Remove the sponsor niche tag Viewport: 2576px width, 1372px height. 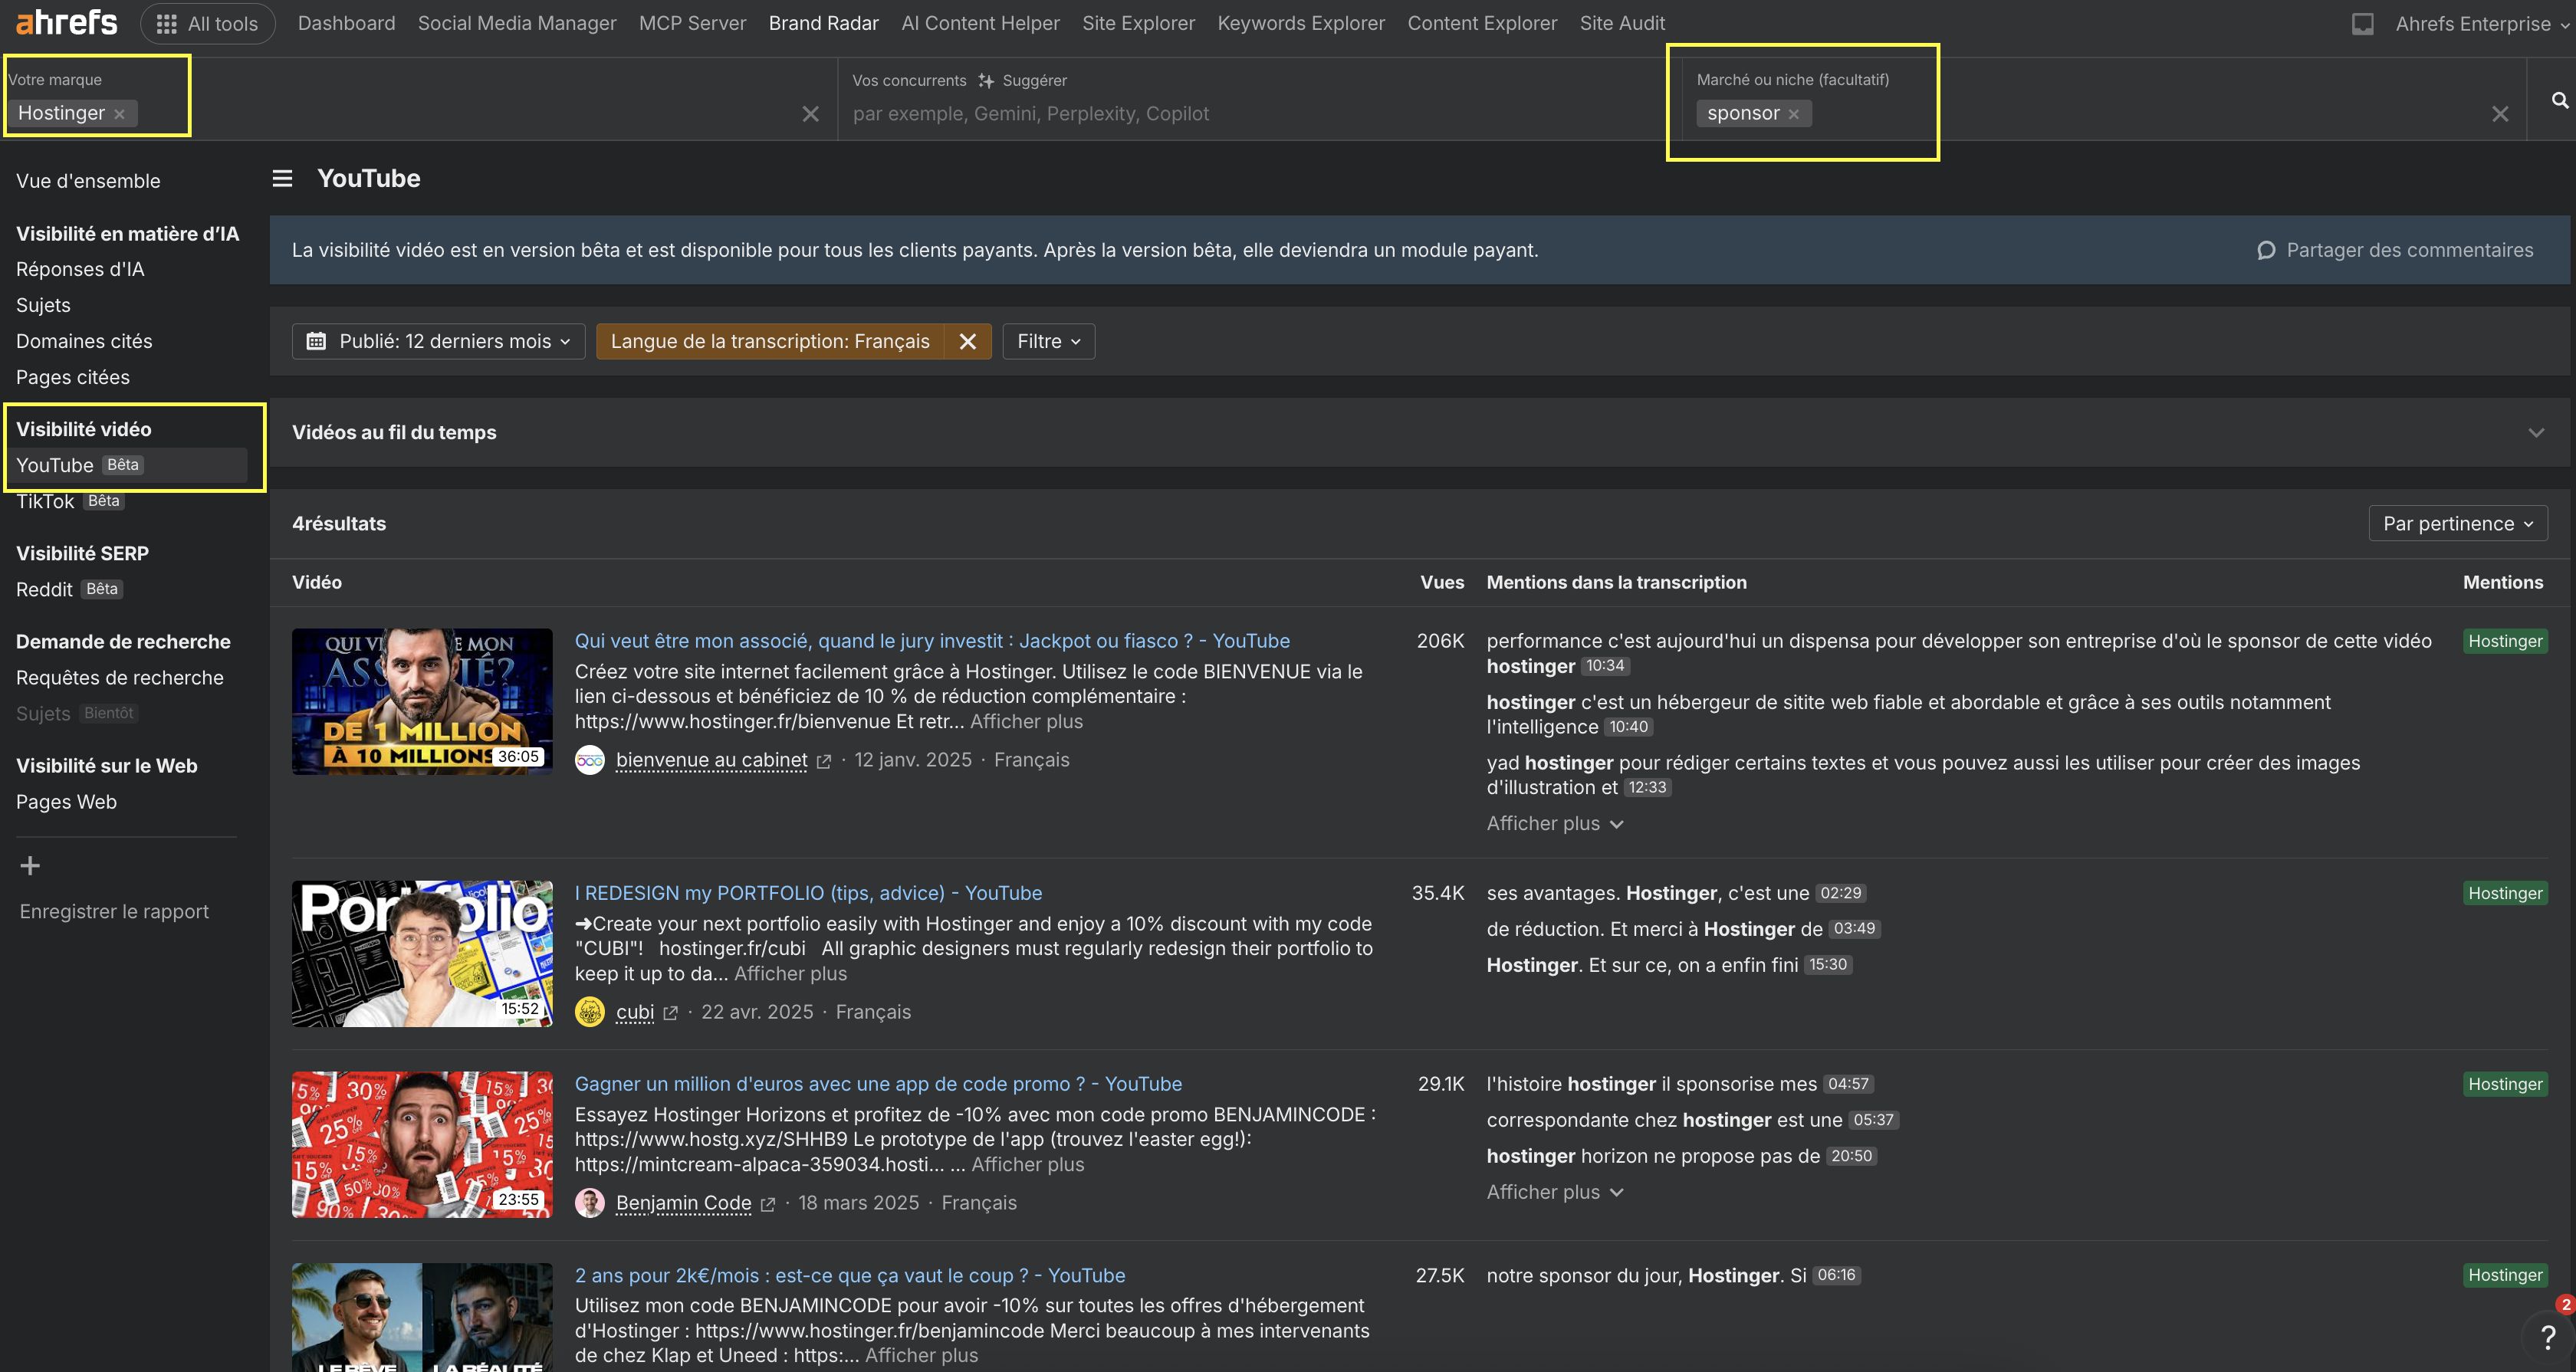click(1794, 114)
